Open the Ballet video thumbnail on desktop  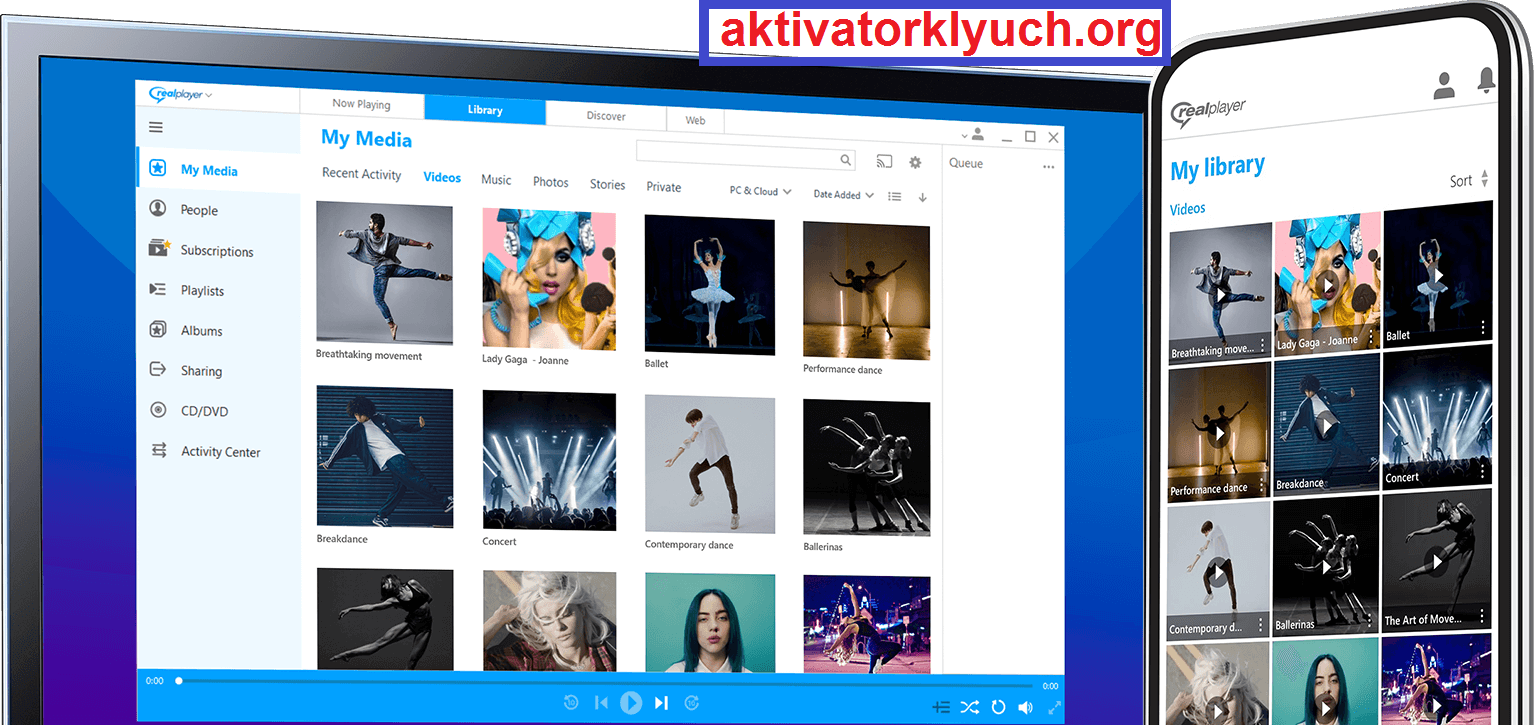click(710, 285)
